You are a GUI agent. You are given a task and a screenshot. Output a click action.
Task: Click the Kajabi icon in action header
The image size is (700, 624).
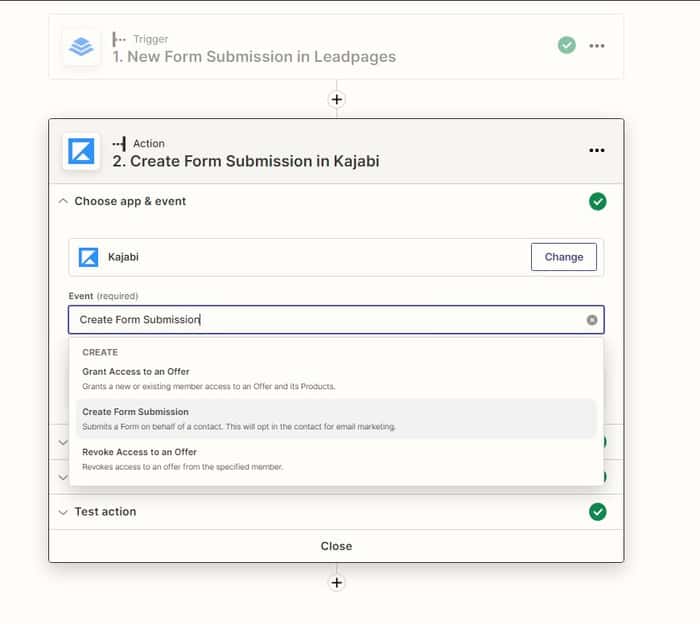coord(81,151)
